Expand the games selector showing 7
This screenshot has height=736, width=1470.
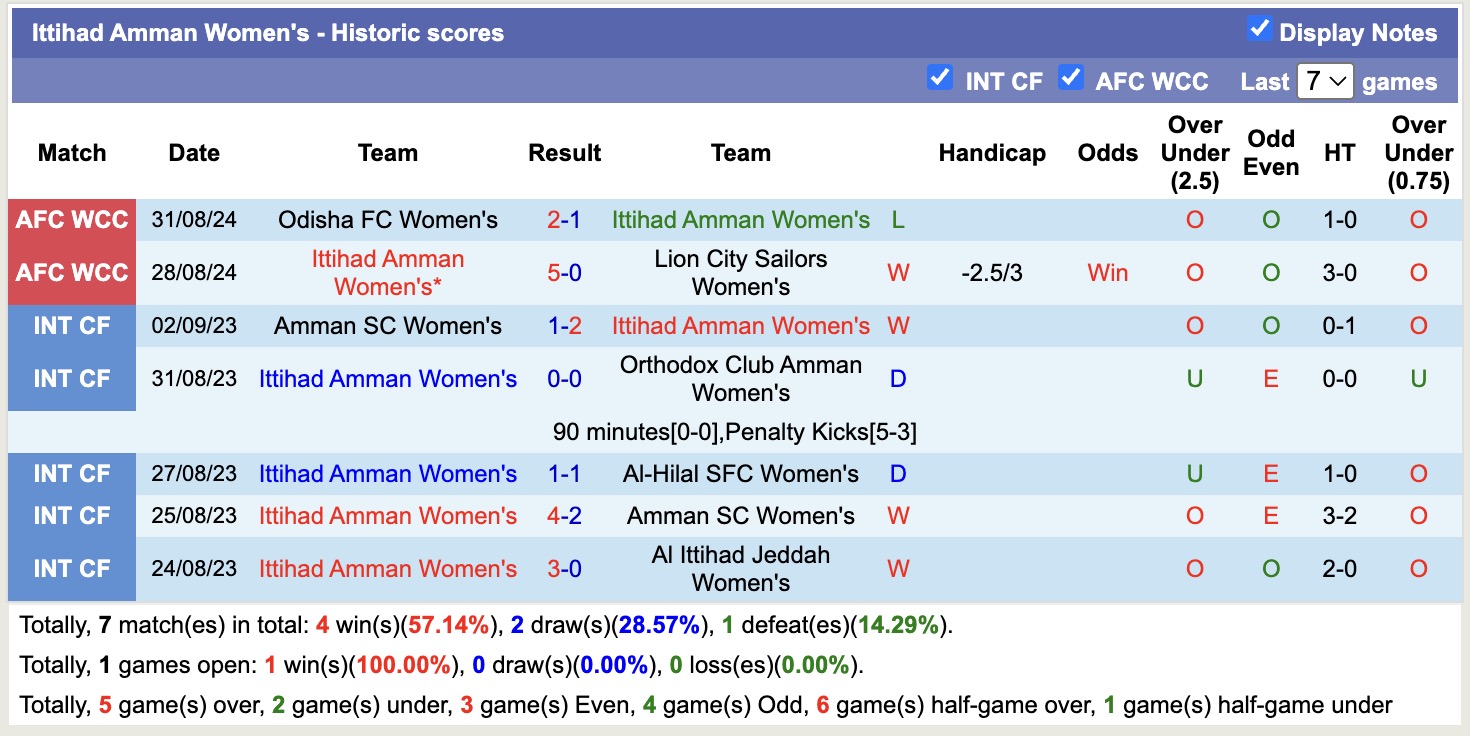pyautogui.click(x=1327, y=81)
